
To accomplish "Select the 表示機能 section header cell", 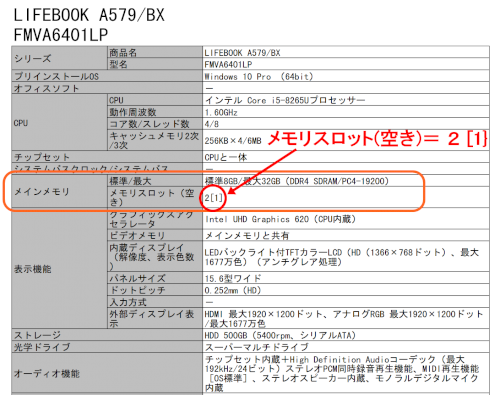I will [x=59, y=269].
